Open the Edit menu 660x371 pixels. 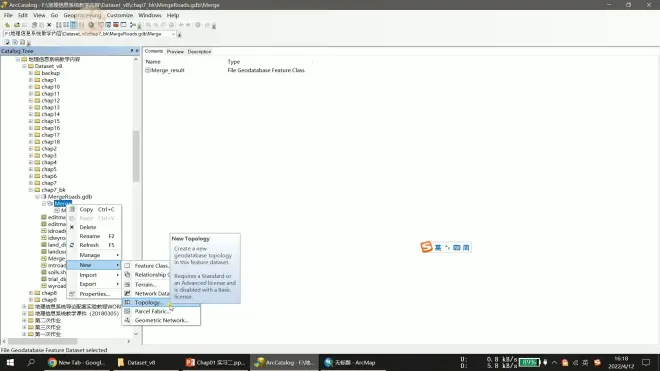click(23, 15)
